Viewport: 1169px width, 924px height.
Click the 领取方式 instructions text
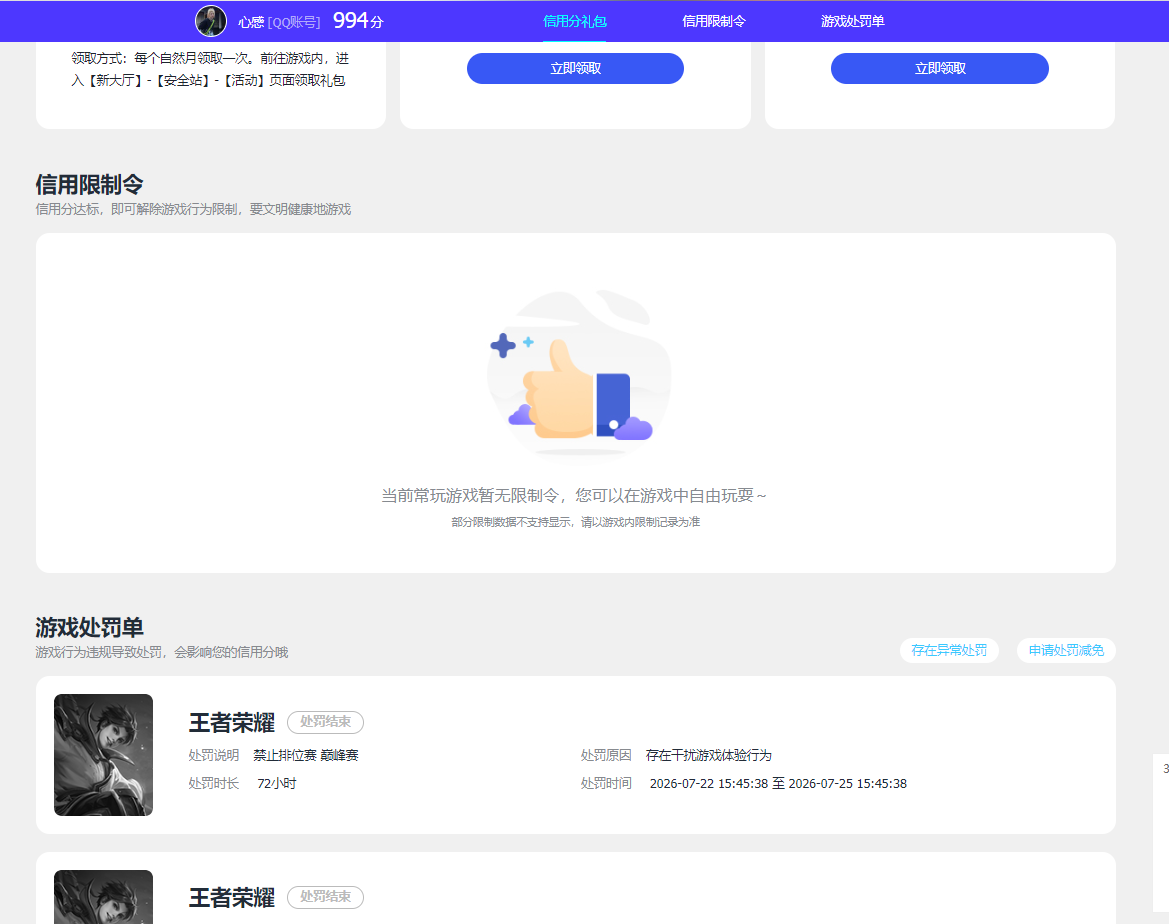coord(210,69)
